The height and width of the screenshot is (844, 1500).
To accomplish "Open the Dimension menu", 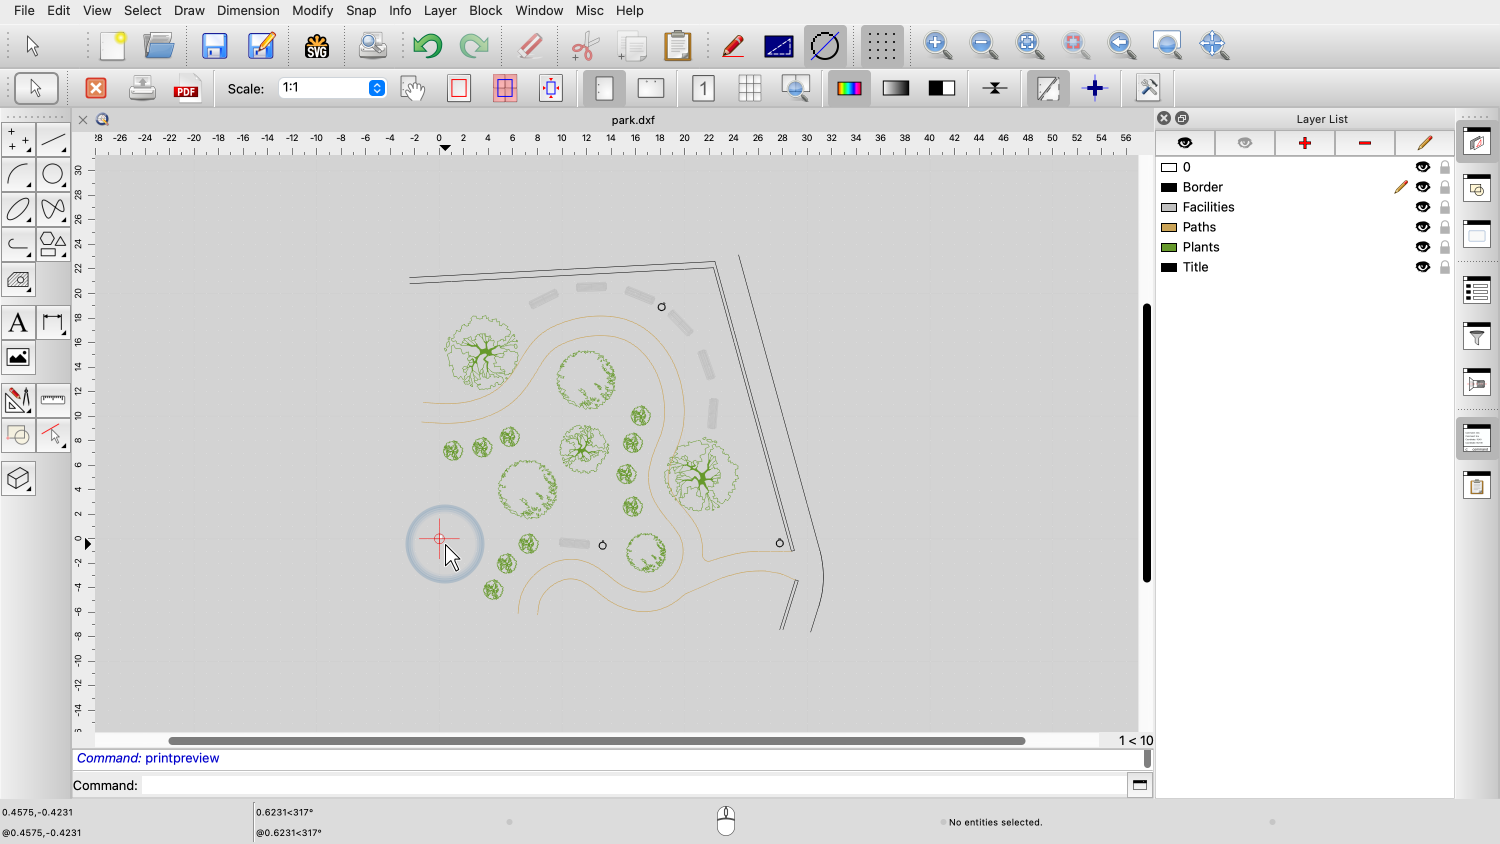I will pyautogui.click(x=248, y=10).
